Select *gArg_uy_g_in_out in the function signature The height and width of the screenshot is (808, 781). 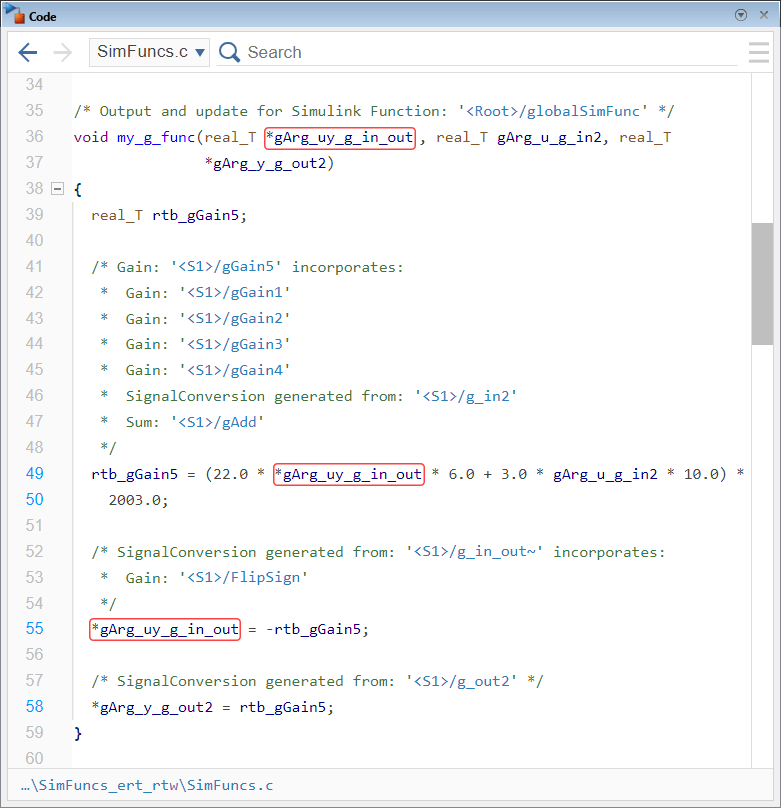coord(340,138)
